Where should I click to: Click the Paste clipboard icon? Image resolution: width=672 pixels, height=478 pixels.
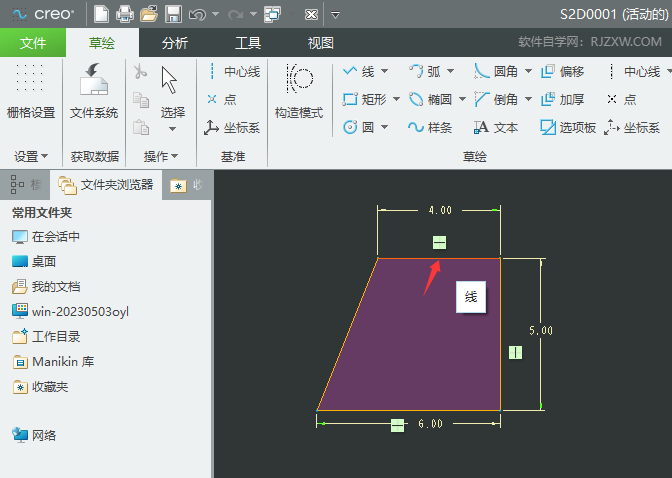pos(141,127)
